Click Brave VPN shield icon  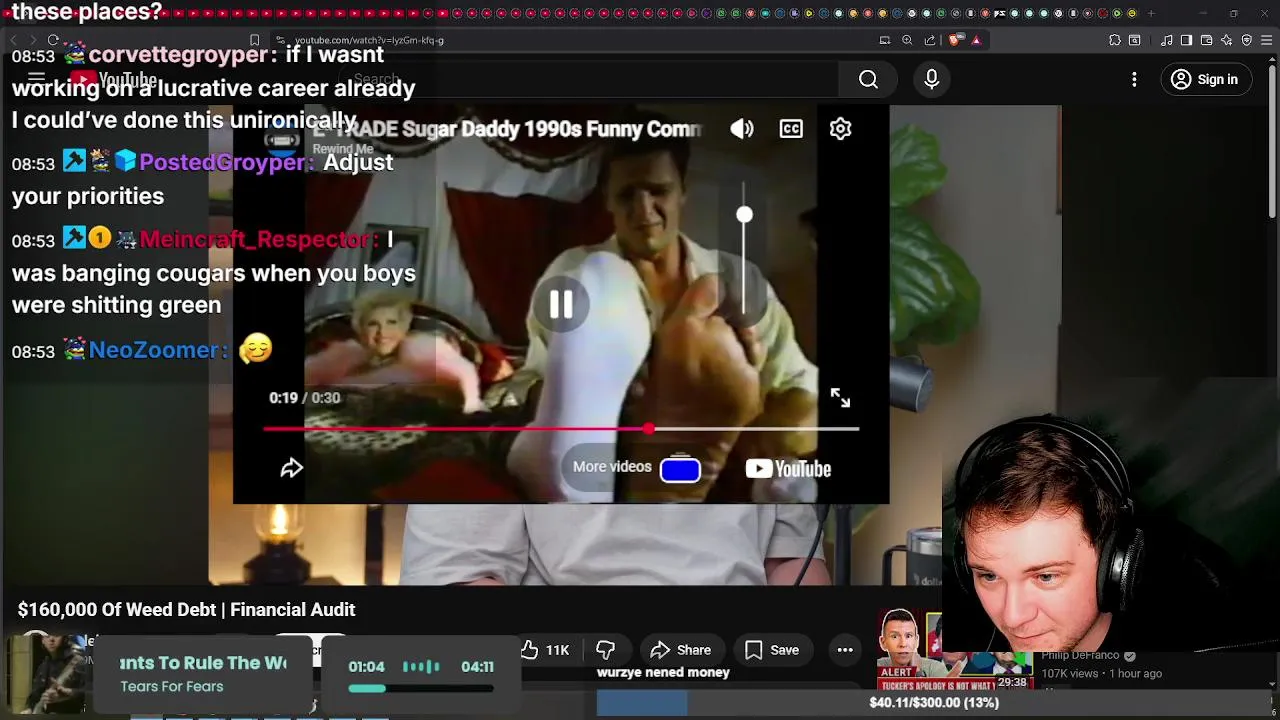(x=1247, y=40)
